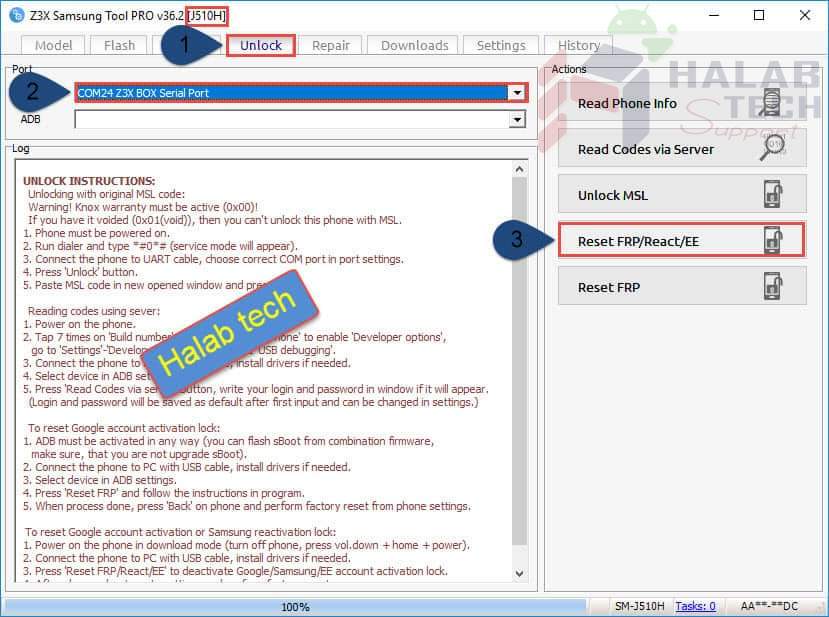Open the Settings tab
The image size is (829, 617).
coord(501,45)
